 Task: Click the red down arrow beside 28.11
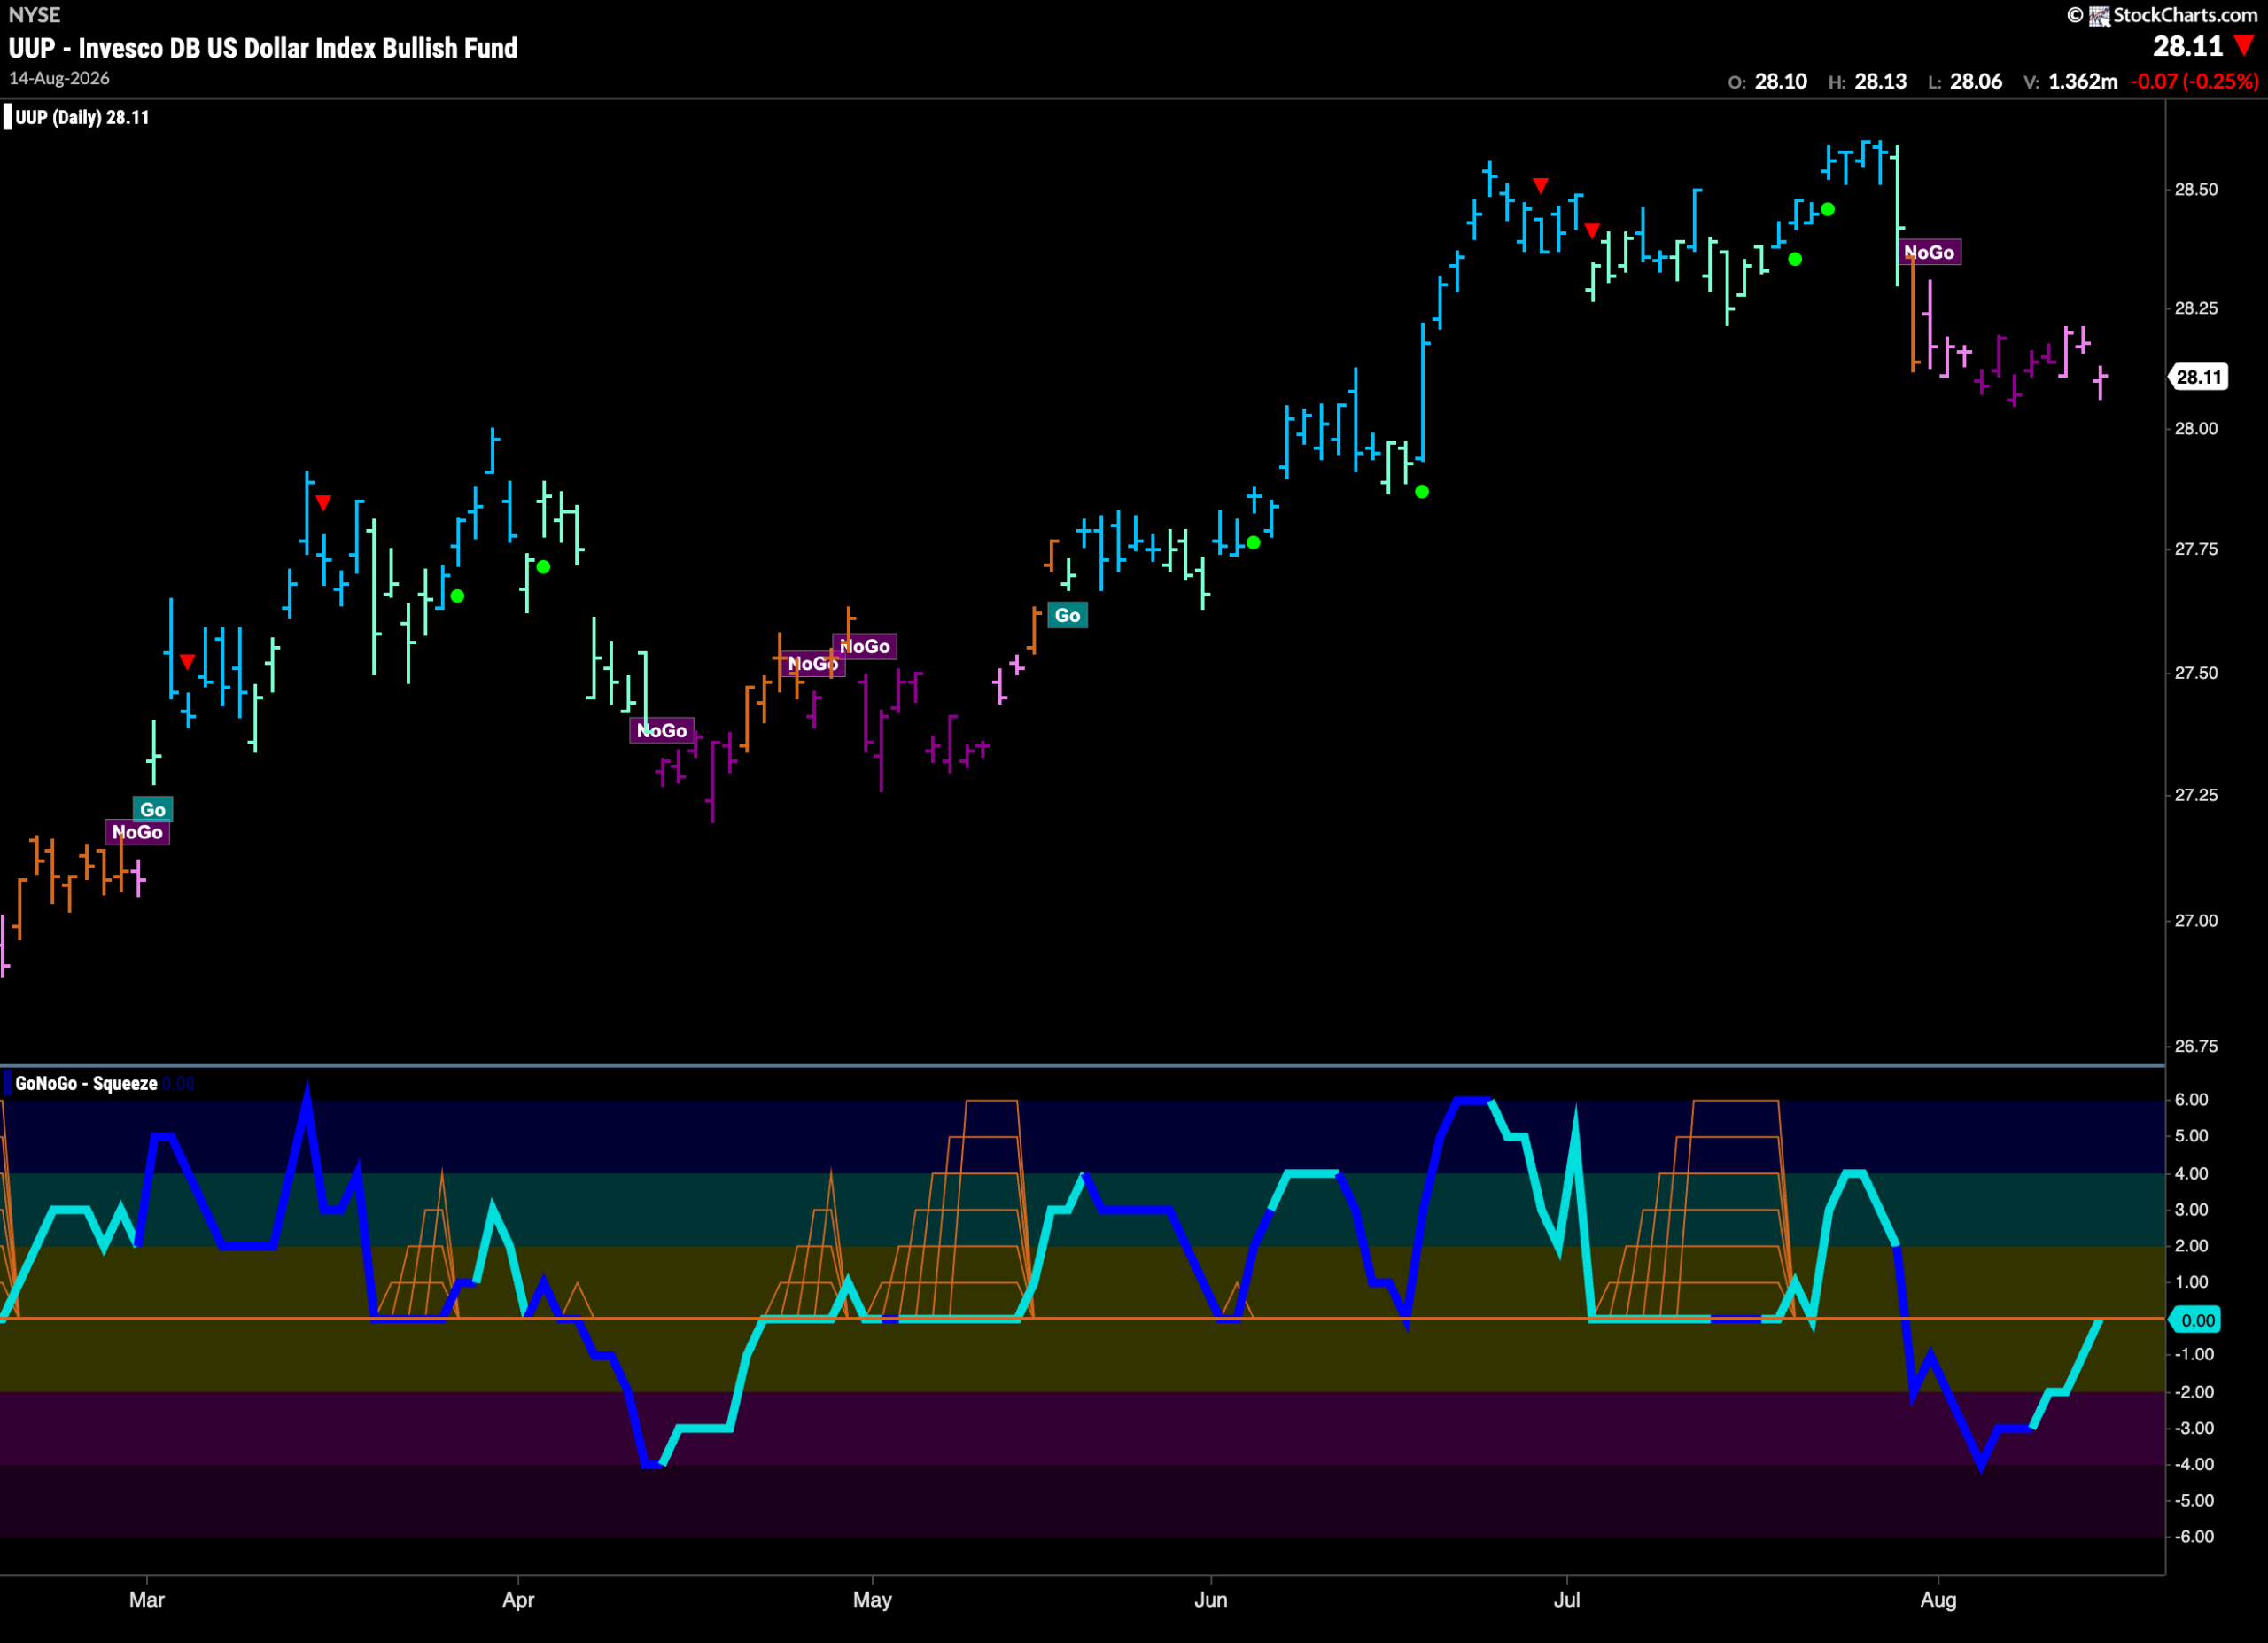[2244, 46]
